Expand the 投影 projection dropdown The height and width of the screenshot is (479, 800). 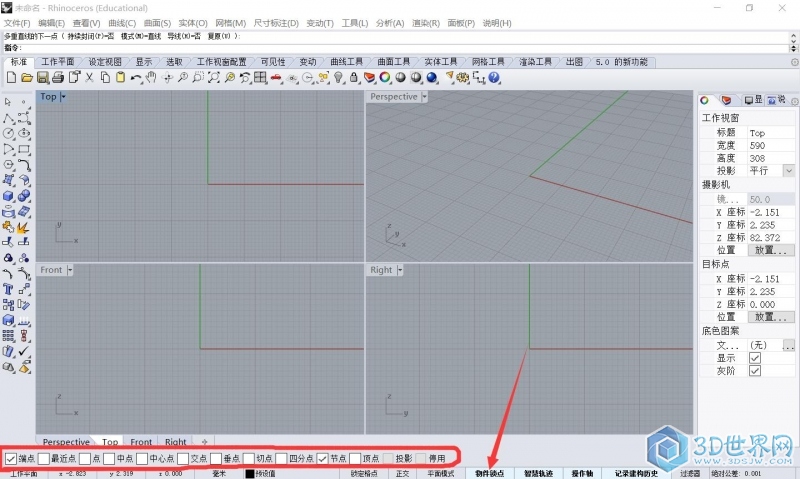pyautogui.click(x=788, y=171)
